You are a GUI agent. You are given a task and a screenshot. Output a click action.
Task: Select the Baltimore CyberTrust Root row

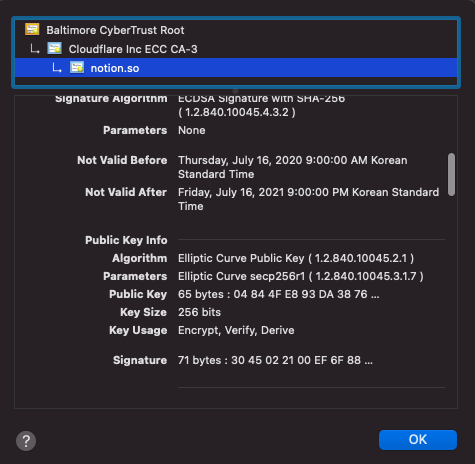click(x=236, y=30)
